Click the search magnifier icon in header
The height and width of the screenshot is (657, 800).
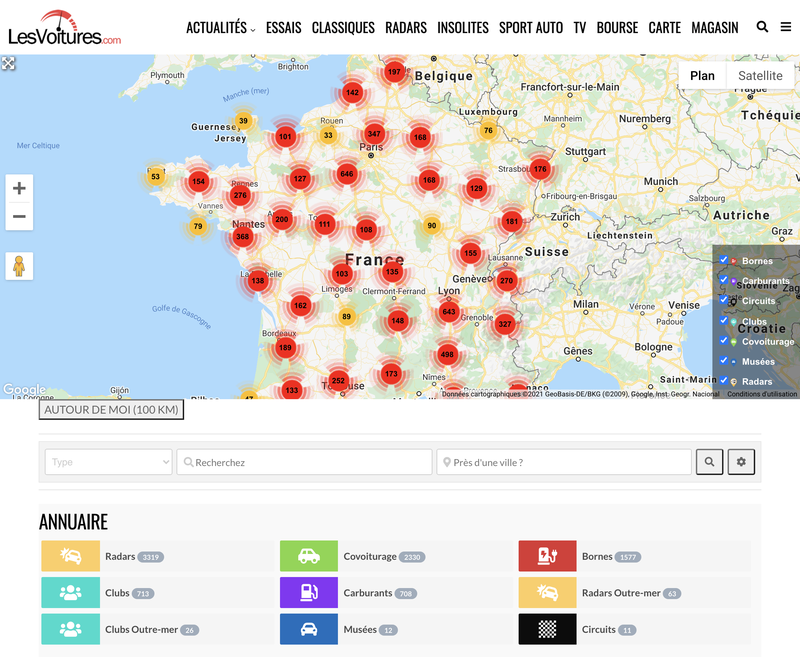762,27
